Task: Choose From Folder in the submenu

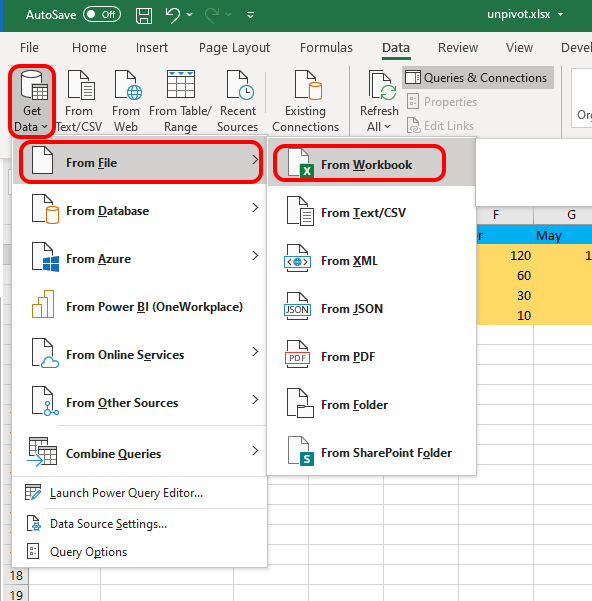Action: click(372, 404)
